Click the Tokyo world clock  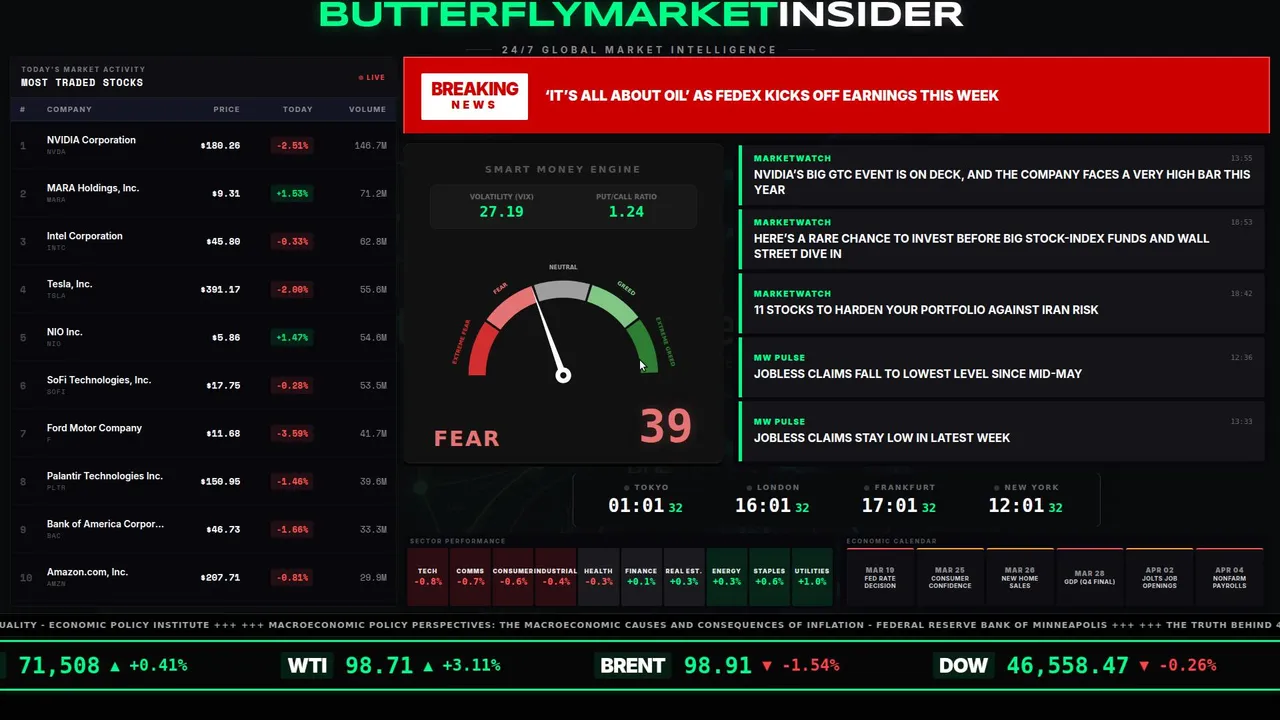pos(645,499)
